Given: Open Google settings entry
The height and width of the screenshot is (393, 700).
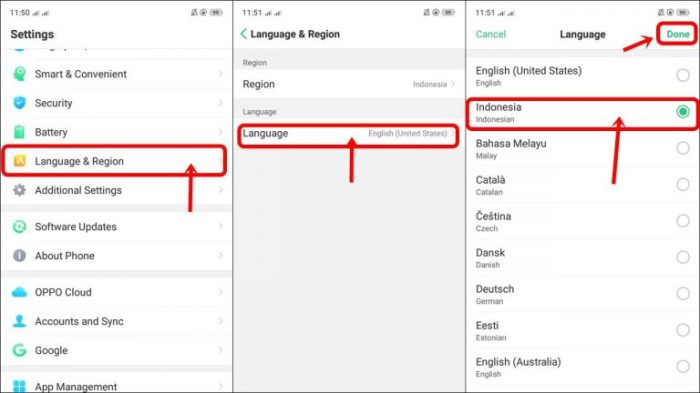Looking at the screenshot, I should point(116,350).
